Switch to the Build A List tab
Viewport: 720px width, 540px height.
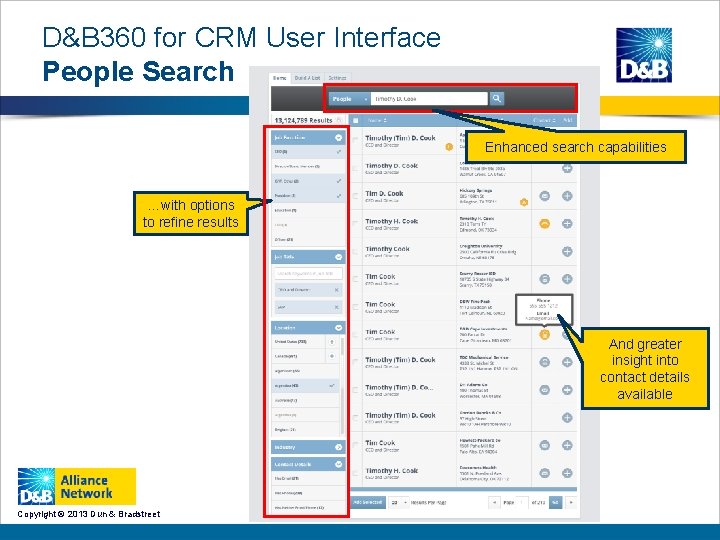[307, 78]
